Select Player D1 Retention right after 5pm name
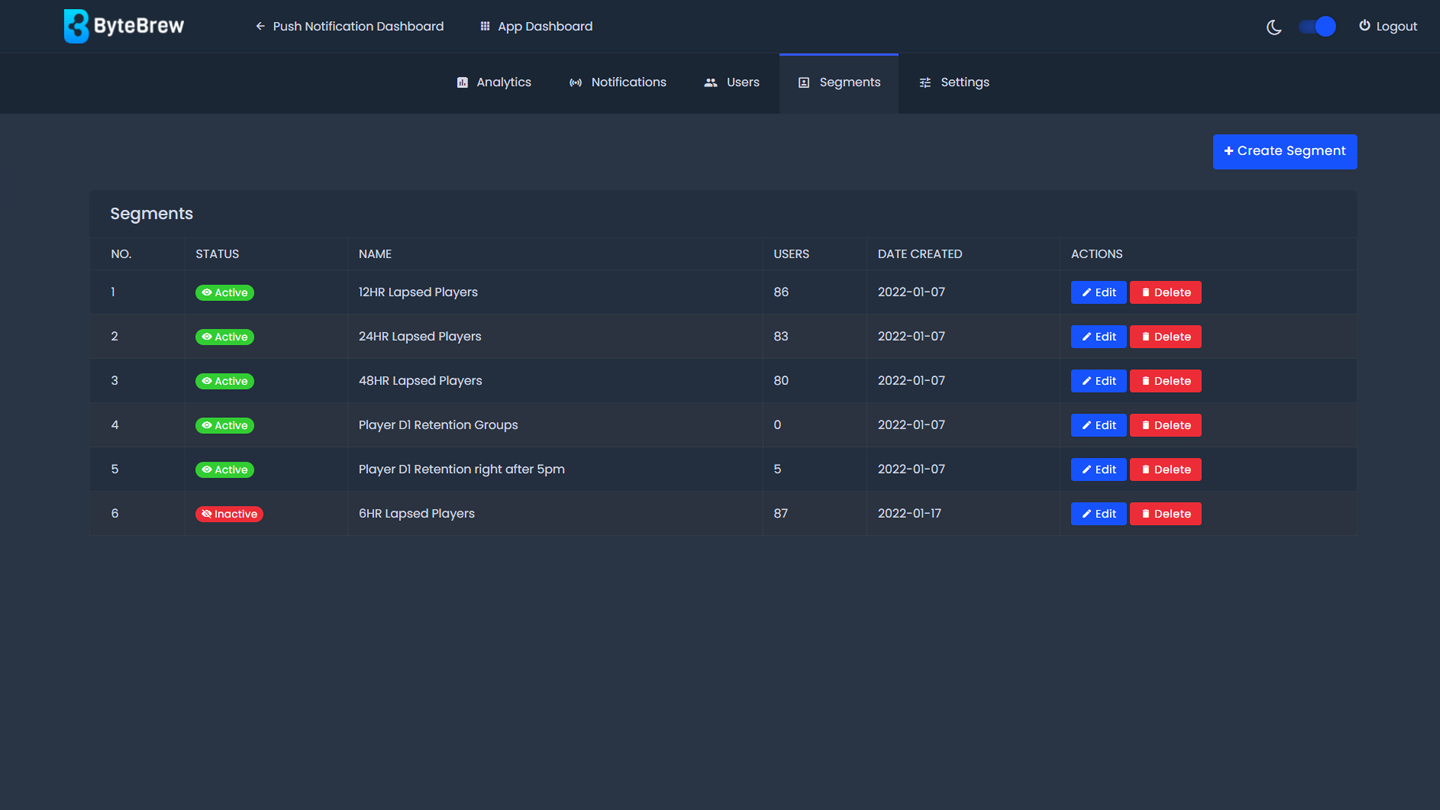Screen dimensions: 1440x810 [x=462, y=469]
